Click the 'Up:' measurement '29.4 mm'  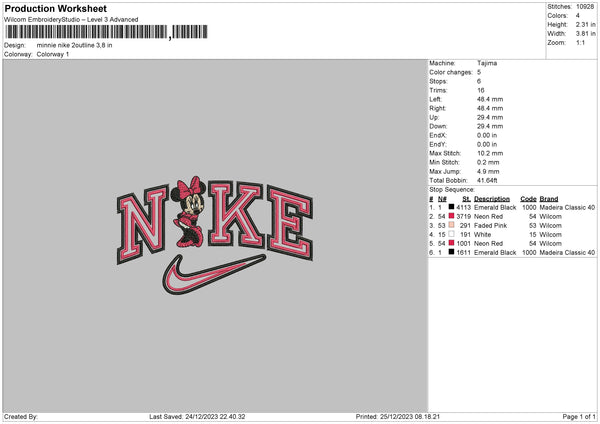coord(490,117)
